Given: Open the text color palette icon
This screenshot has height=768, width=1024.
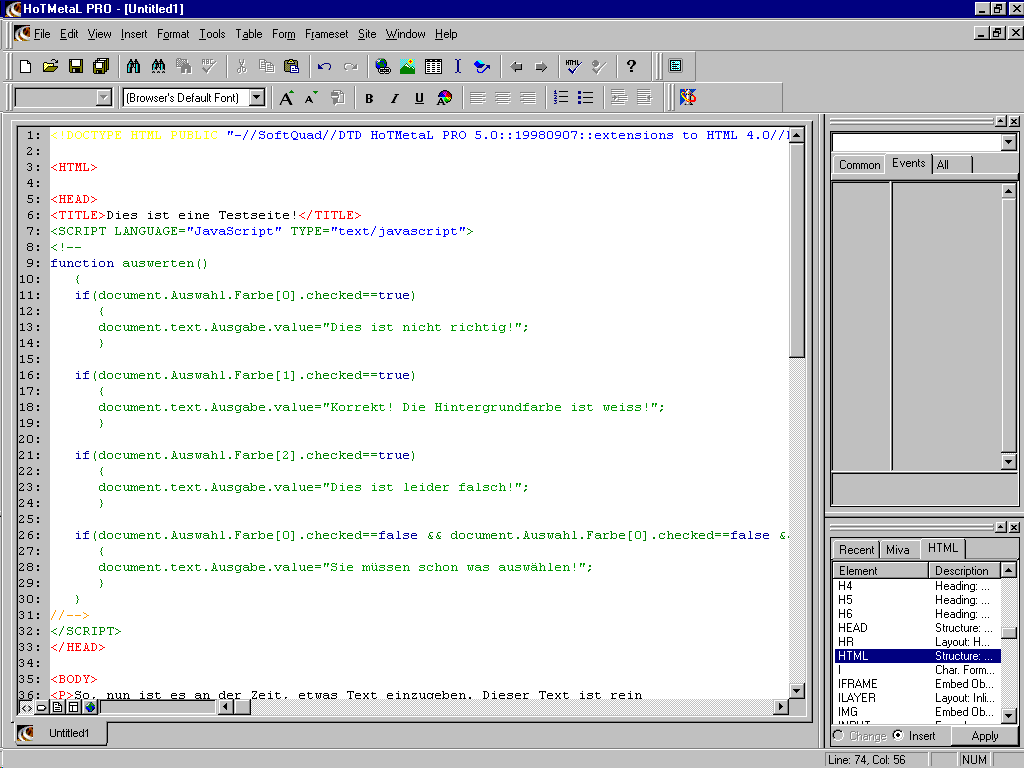Looking at the screenshot, I should tap(444, 98).
